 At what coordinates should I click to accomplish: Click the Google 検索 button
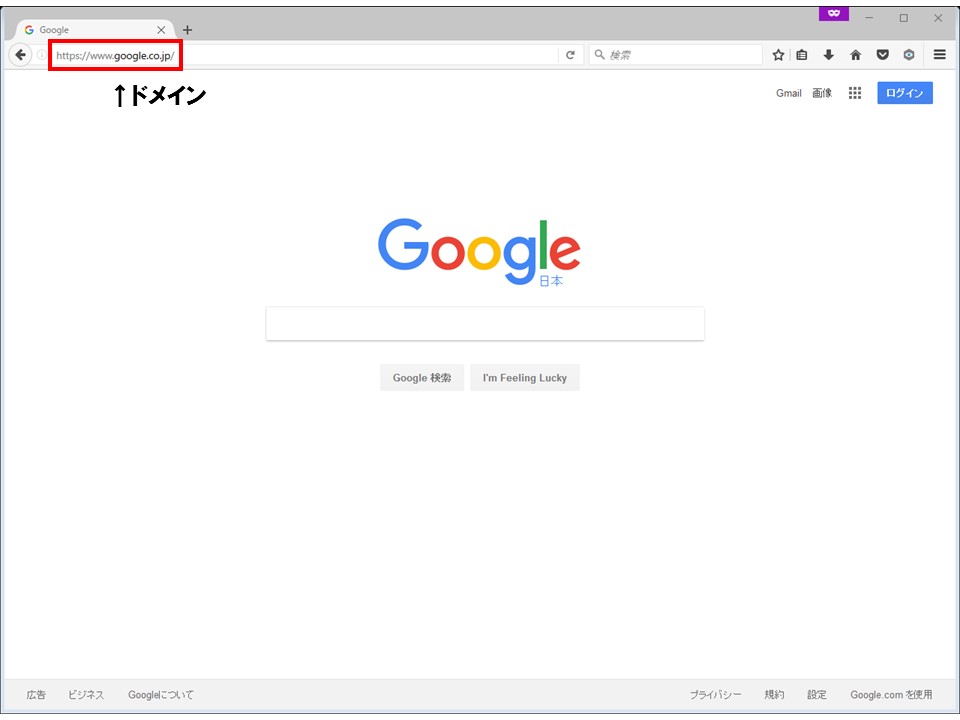click(x=422, y=378)
